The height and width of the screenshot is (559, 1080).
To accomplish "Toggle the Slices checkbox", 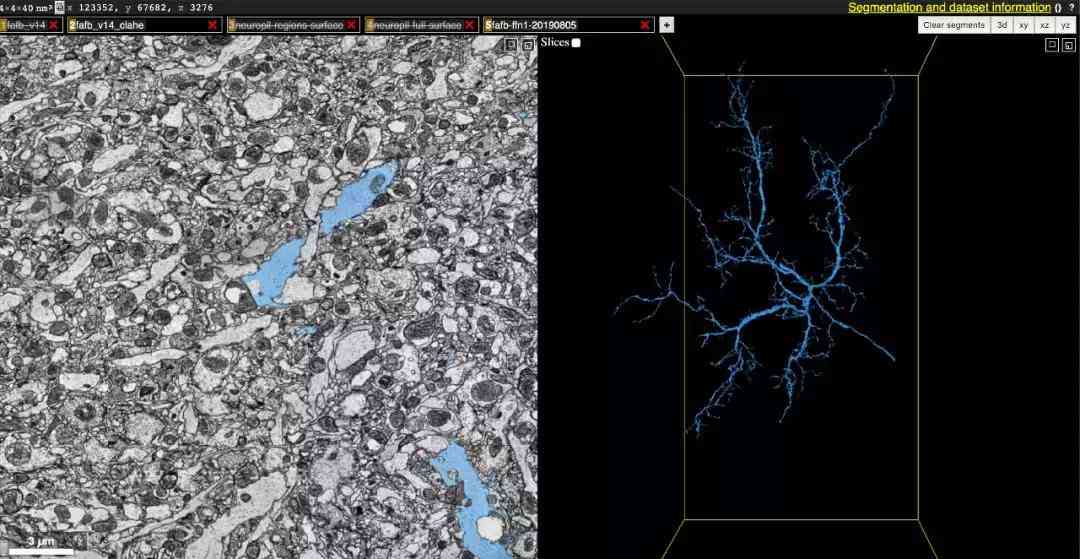I will click(577, 43).
